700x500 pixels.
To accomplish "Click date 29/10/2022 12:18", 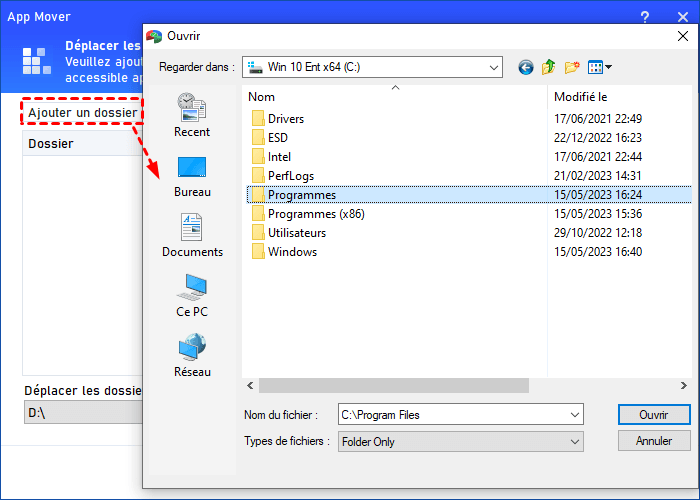I will (x=598, y=233).
